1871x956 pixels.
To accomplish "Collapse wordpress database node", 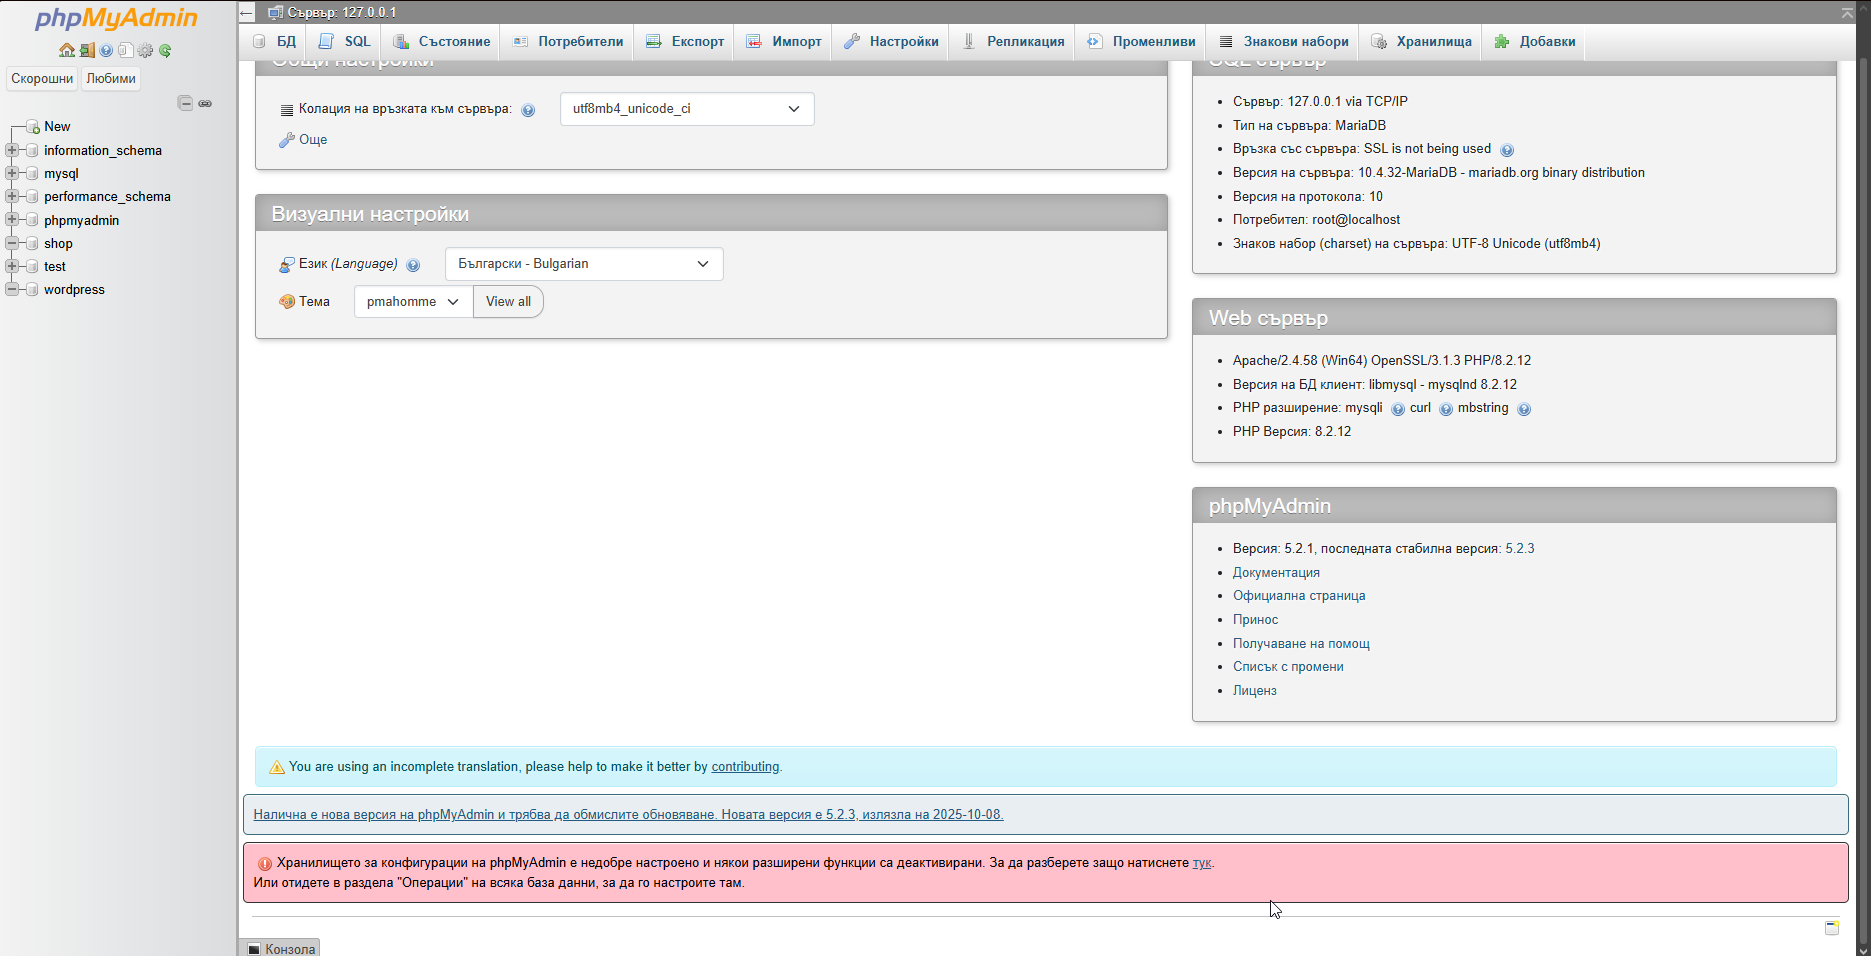I will [x=12, y=289].
